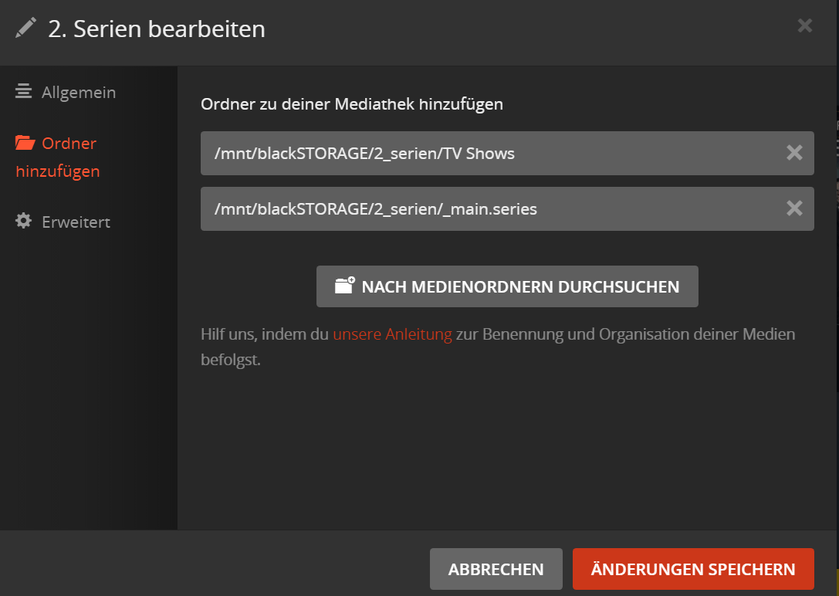The width and height of the screenshot is (839, 596).
Task: Switch to the Allgemein tab
Action: (x=78, y=92)
